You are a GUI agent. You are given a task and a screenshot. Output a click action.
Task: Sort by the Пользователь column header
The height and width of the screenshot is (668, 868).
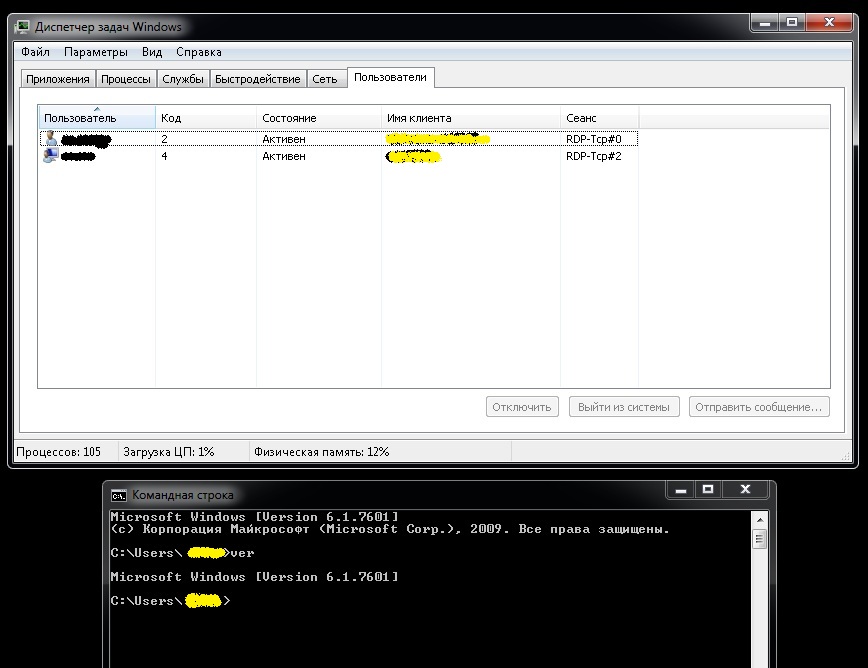(x=97, y=117)
